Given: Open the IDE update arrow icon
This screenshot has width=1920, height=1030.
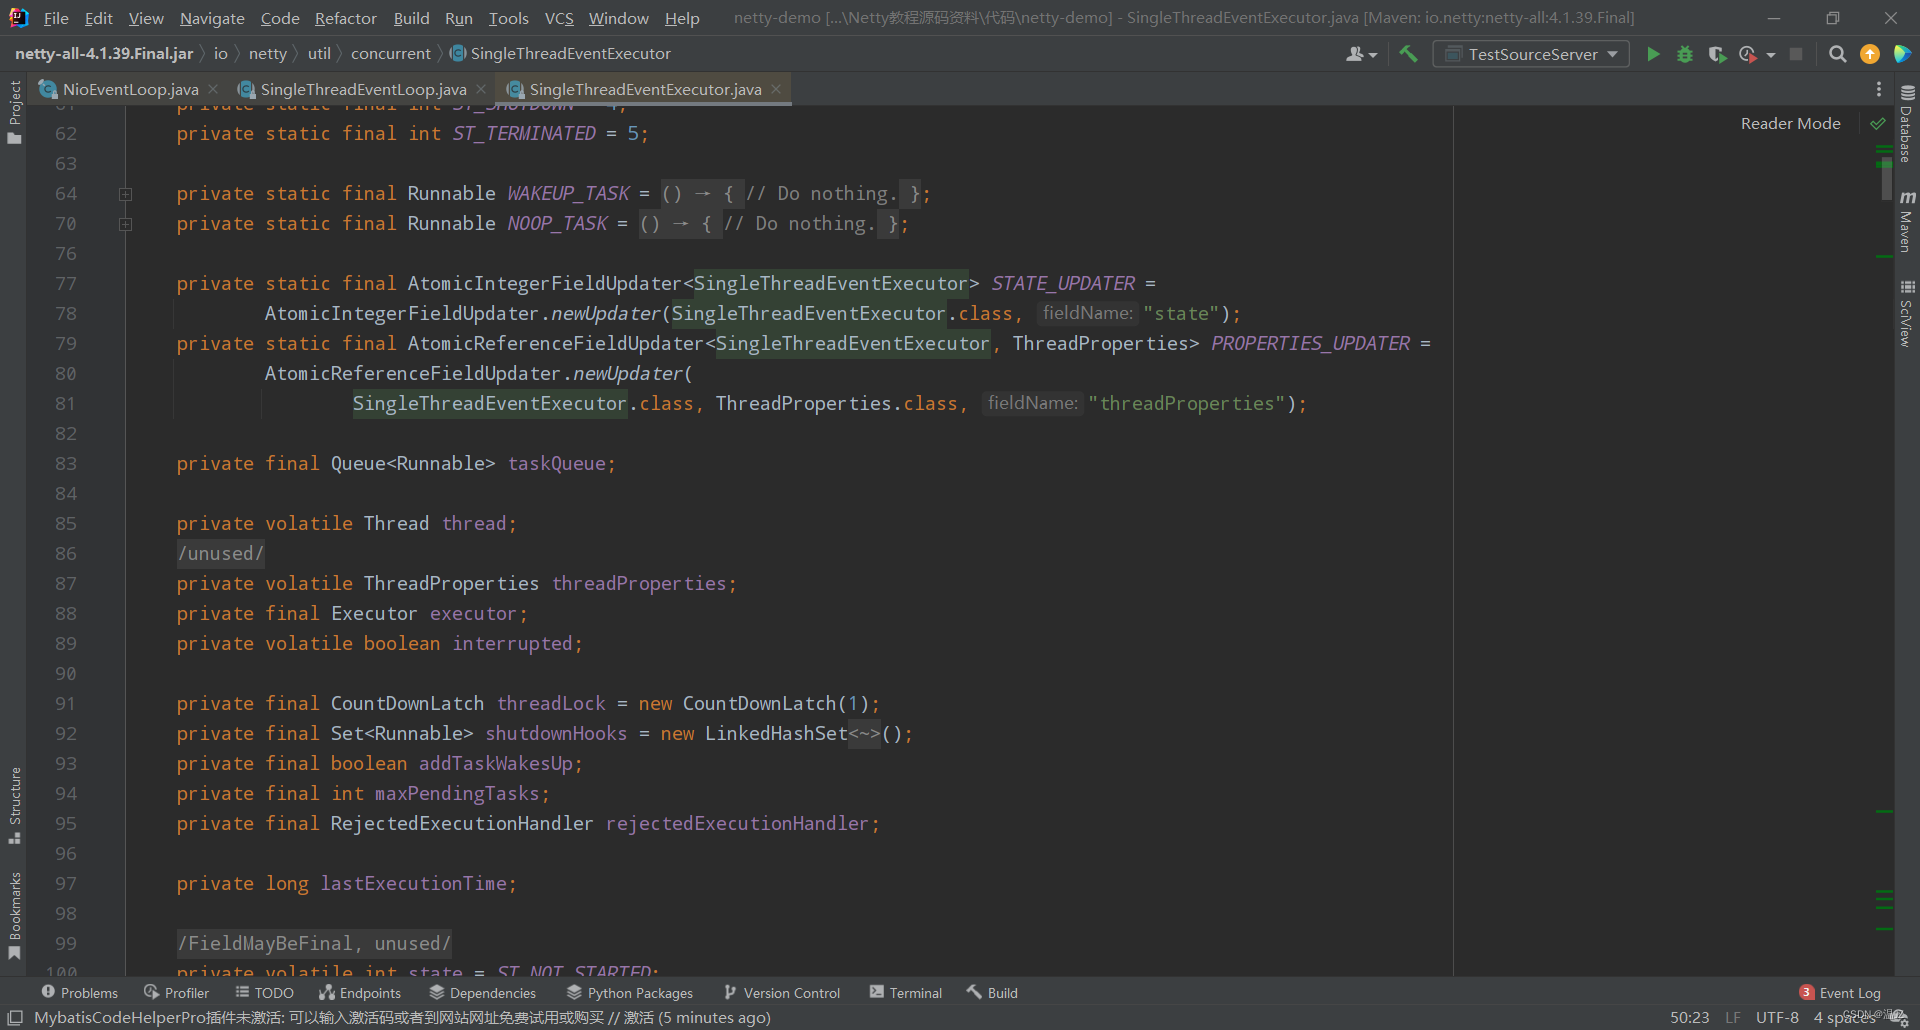Looking at the screenshot, I should coord(1869,54).
